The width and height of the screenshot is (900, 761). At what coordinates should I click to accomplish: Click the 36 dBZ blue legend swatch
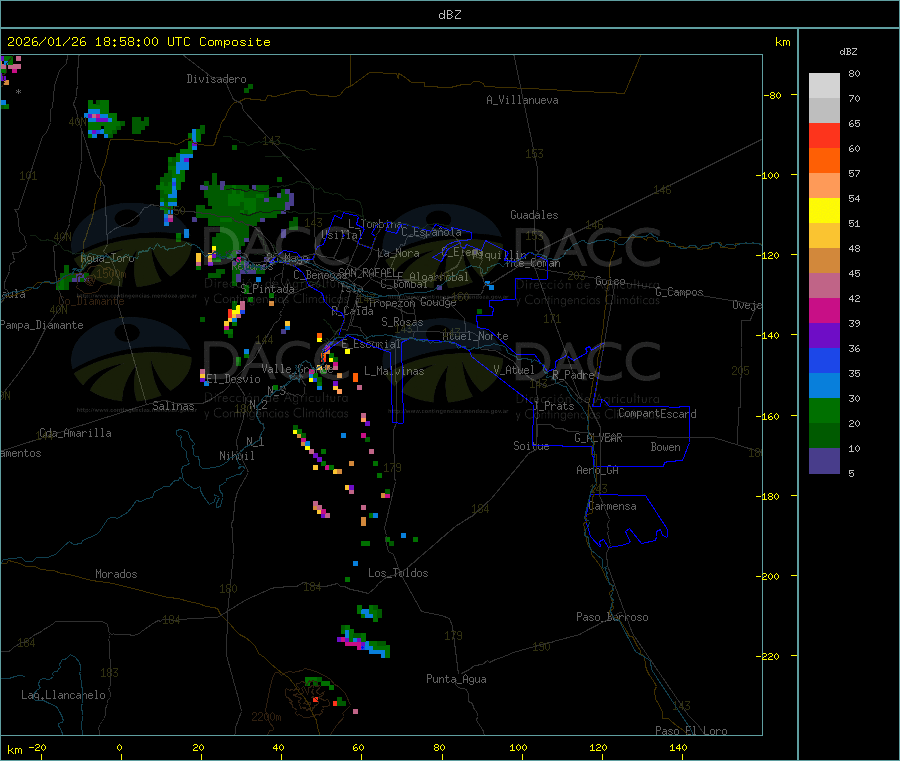[x=824, y=360]
